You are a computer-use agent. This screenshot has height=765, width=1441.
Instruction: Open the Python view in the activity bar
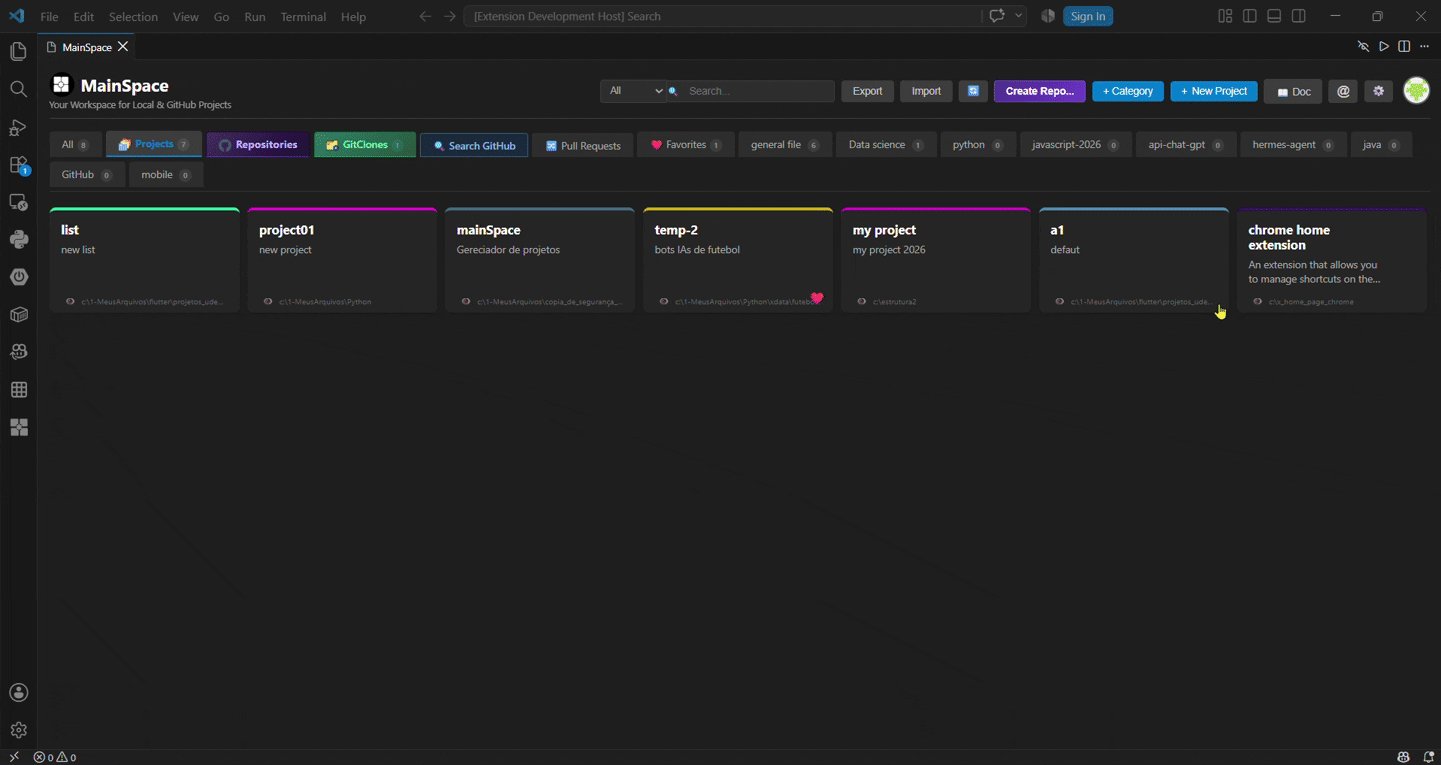point(18,240)
